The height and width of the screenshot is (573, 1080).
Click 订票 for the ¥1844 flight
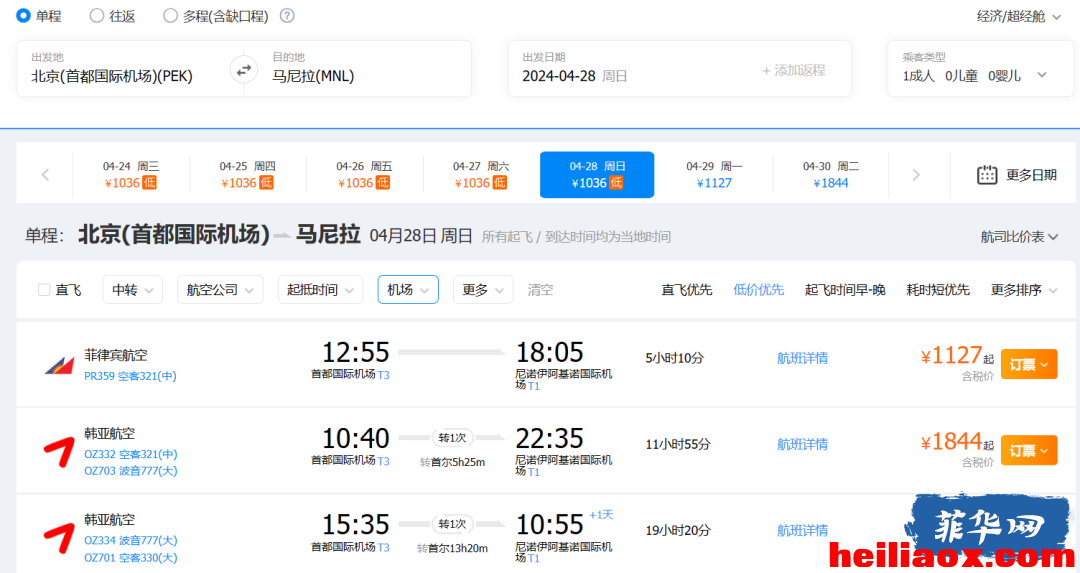point(1029,450)
